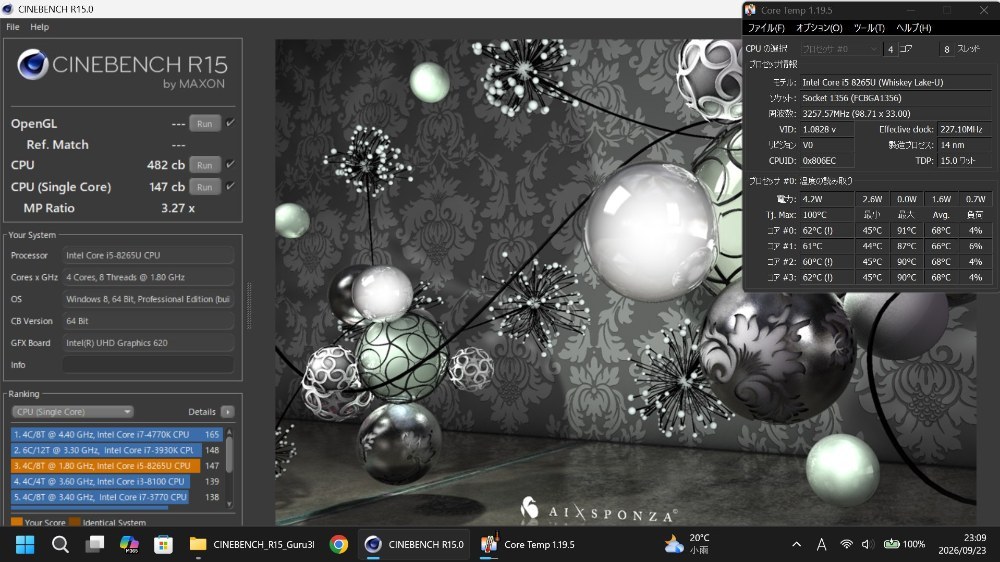Open Microsoft Store from taskbar

point(163,545)
